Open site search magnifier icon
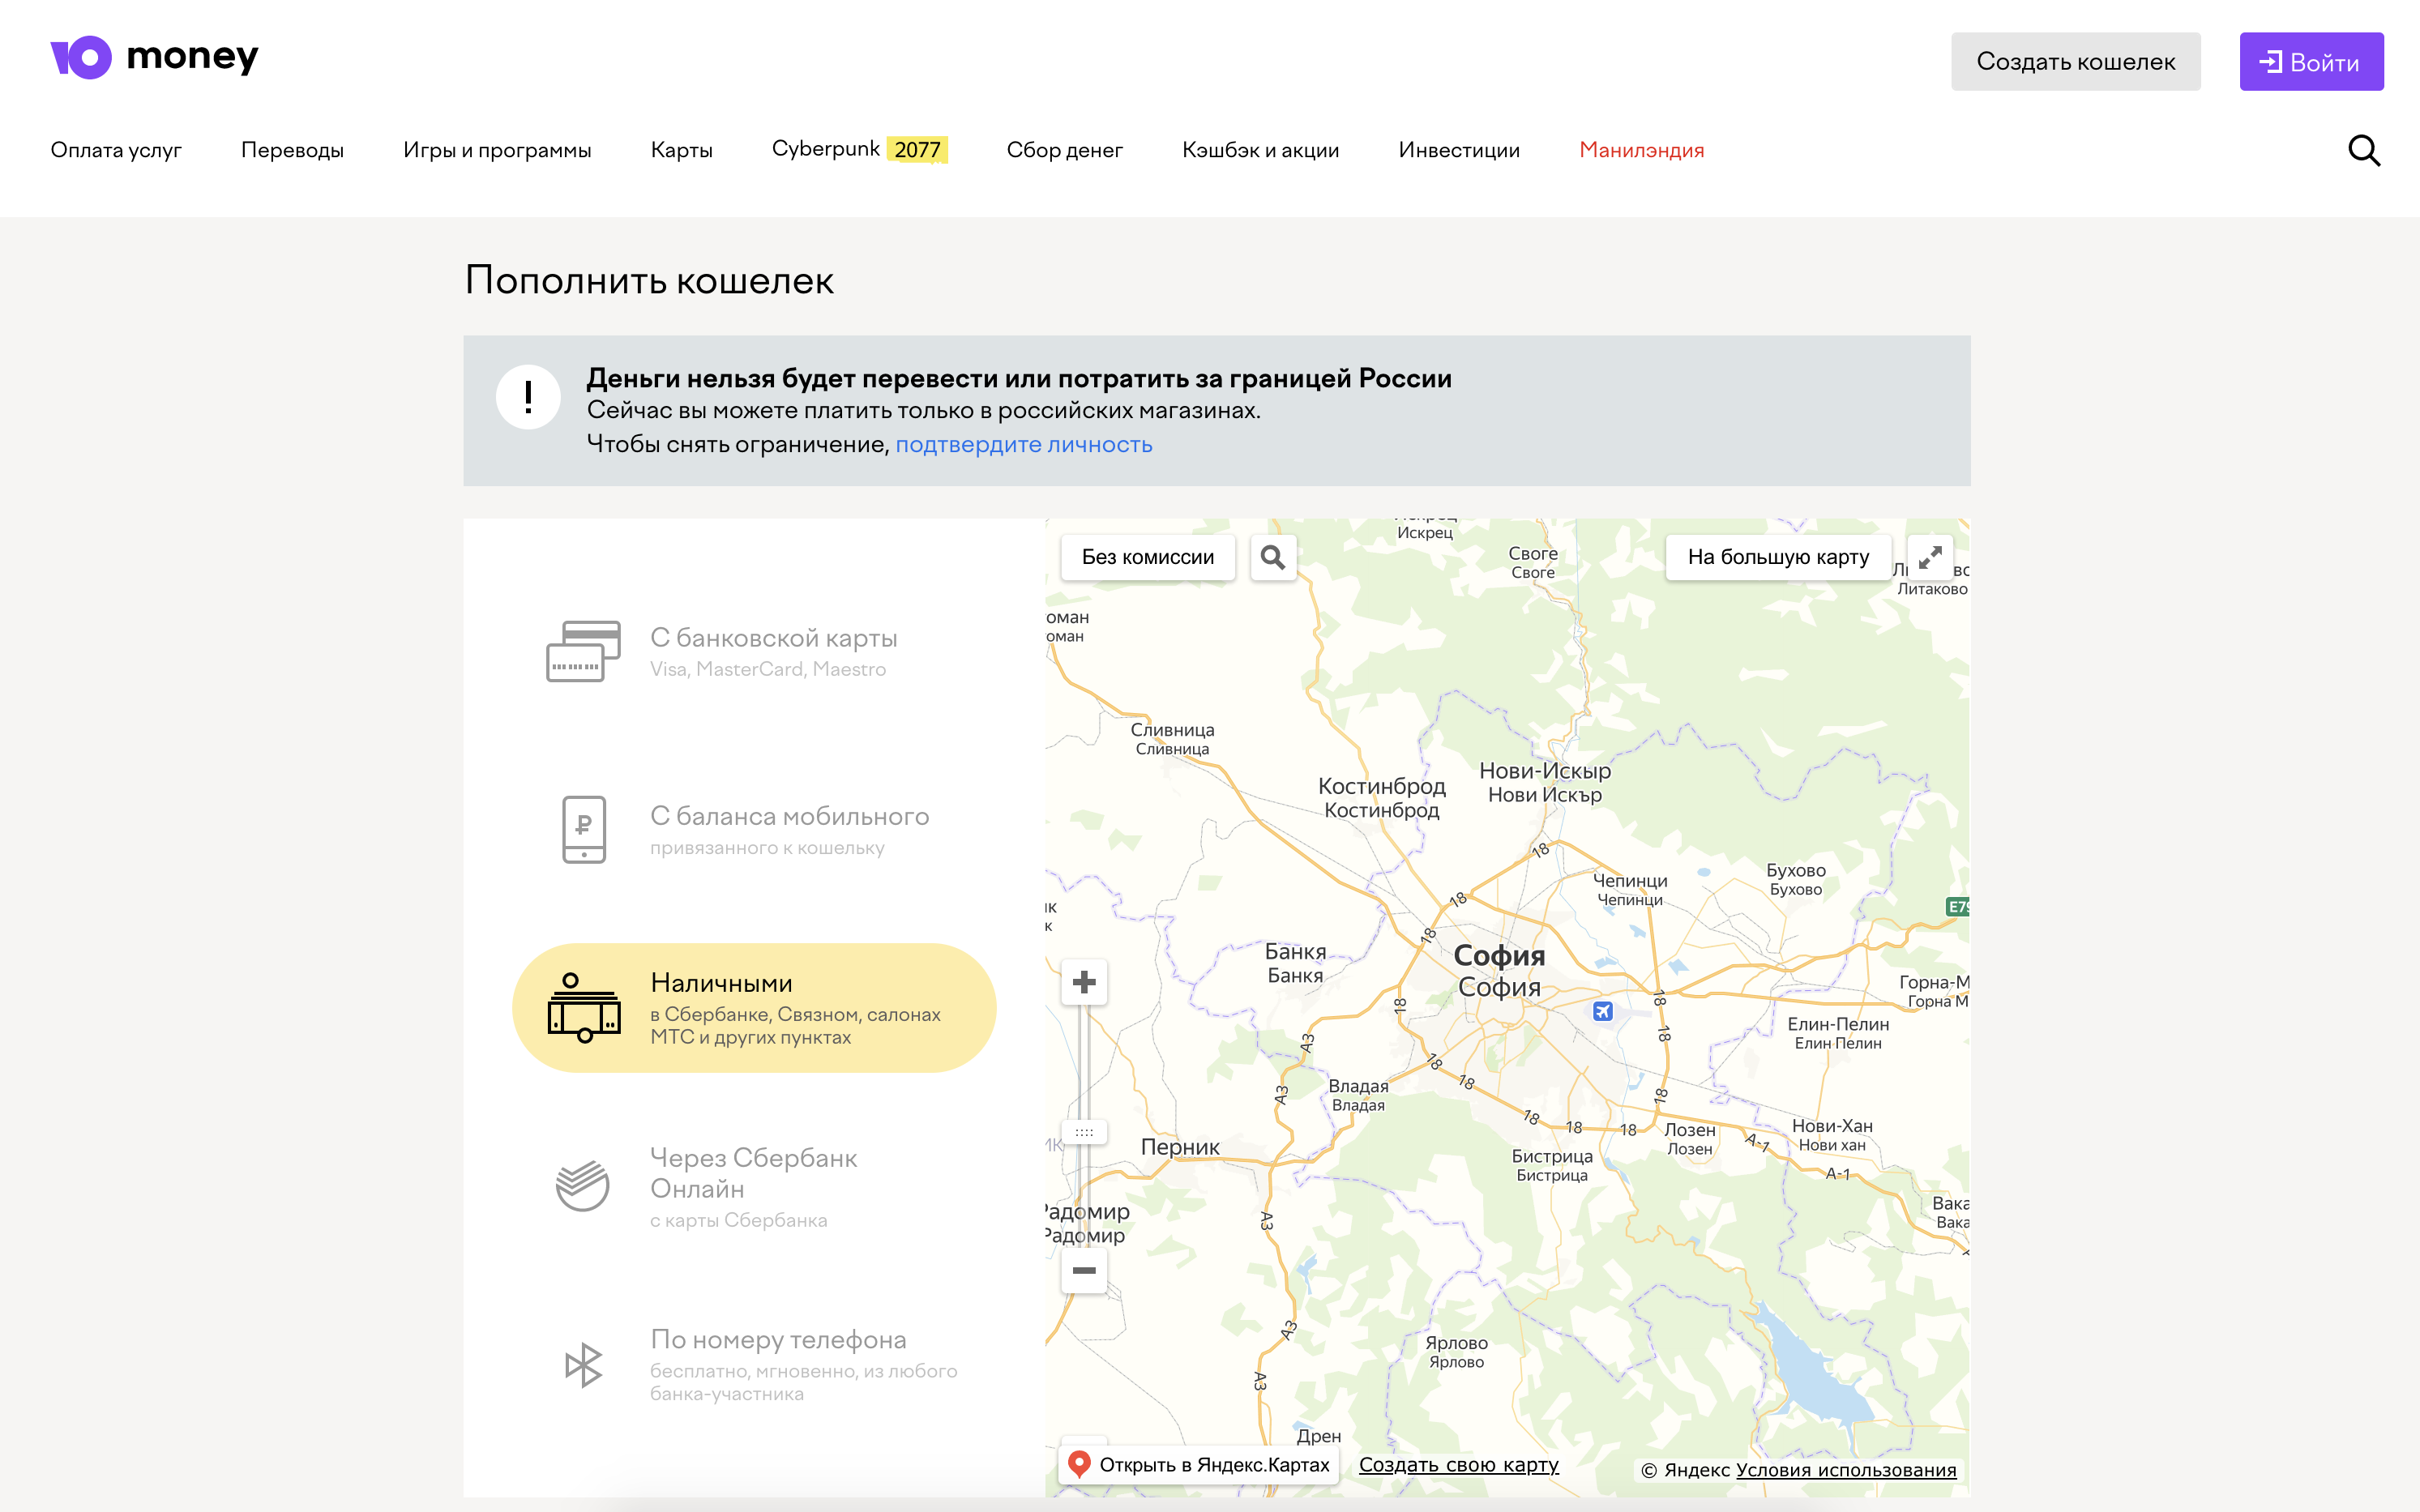The width and height of the screenshot is (2420, 1512). point(2364,150)
